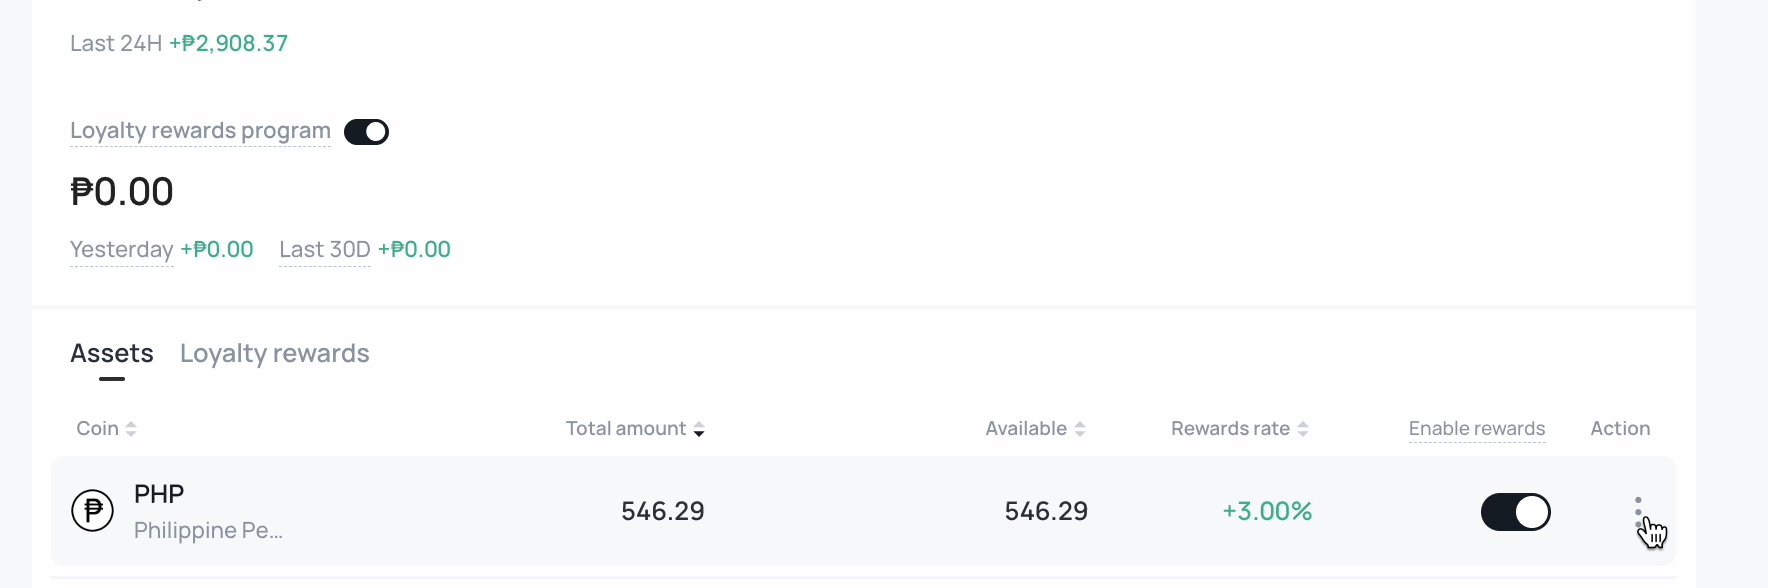This screenshot has height=588, width=1768.
Task: Sort by Total amount arrows
Action: tap(699, 429)
